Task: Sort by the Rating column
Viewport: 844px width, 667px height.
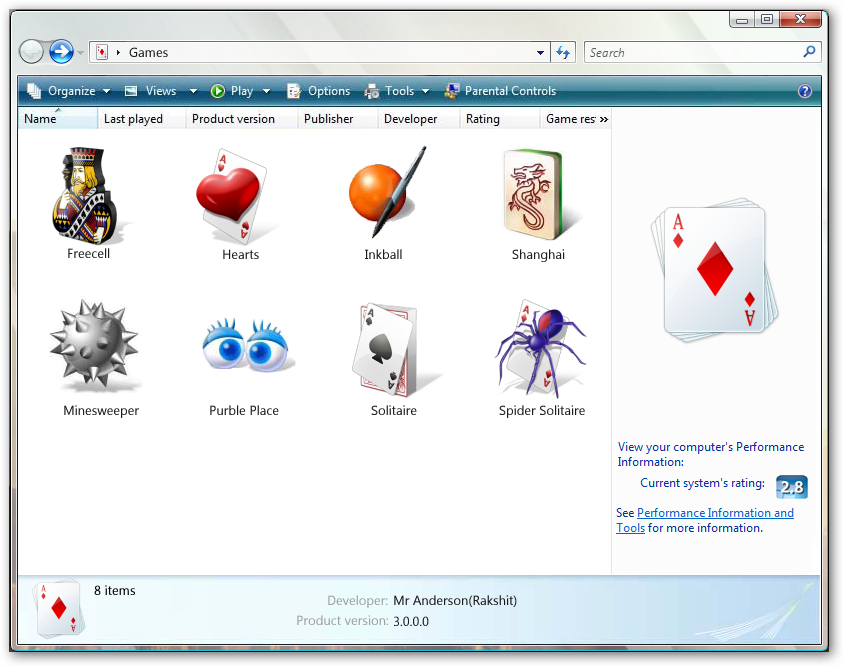Action: (500, 118)
